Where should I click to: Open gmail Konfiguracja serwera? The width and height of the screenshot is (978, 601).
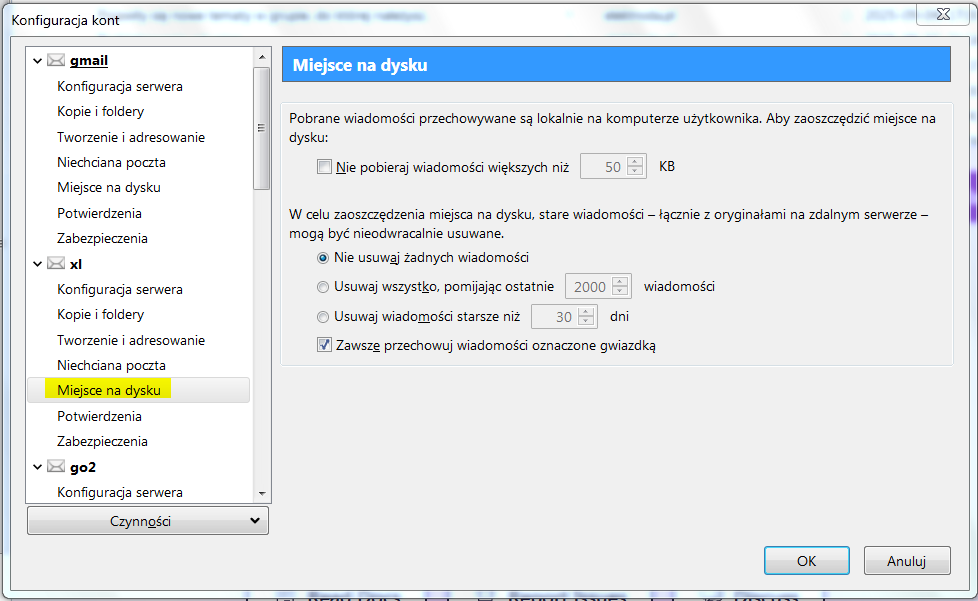tap(120, 86)
